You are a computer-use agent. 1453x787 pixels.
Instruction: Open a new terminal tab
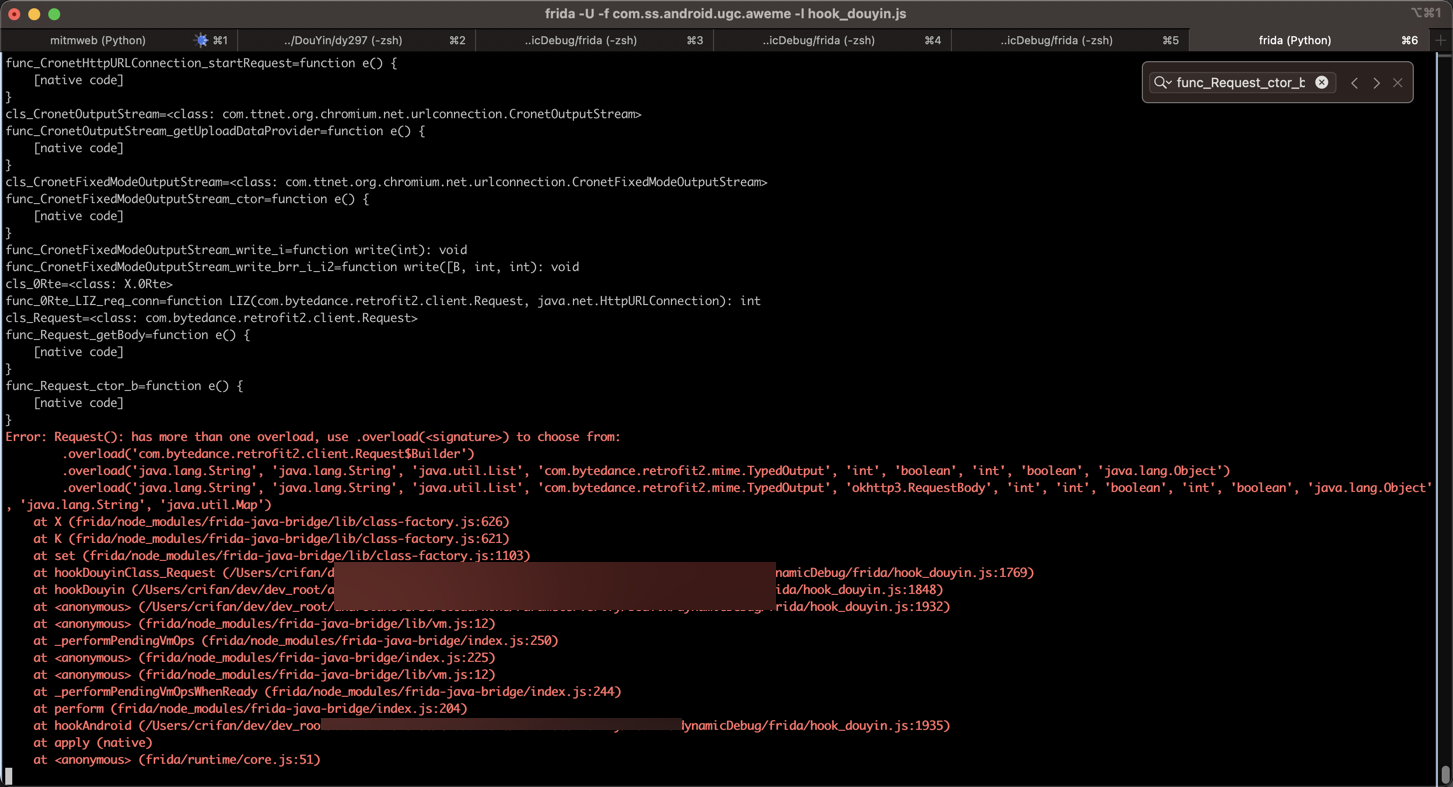(x=1441, y=41)
